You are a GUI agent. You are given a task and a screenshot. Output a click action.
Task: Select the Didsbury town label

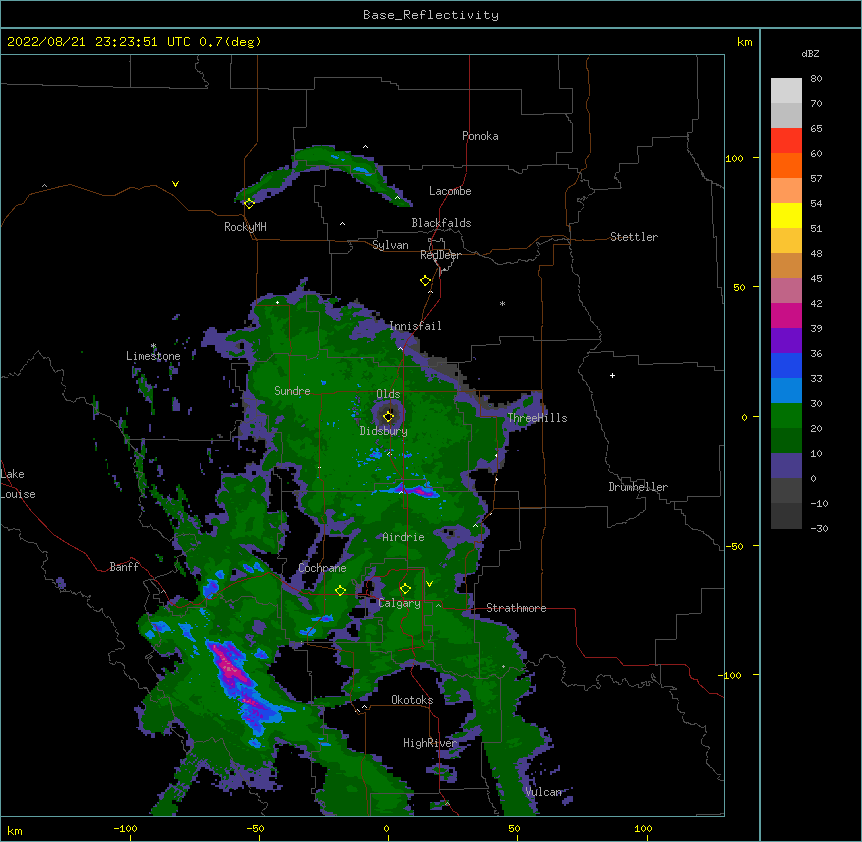click(x=384, y=431)
